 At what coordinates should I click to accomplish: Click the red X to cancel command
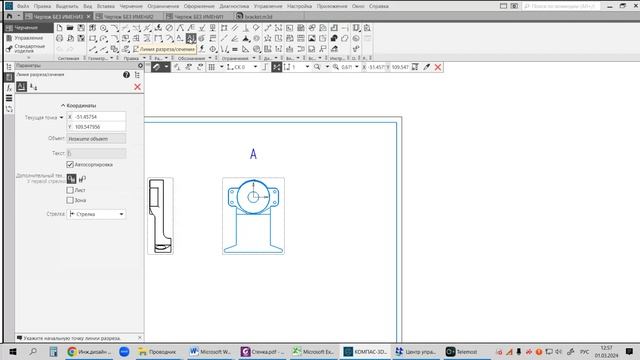point(138,87)
